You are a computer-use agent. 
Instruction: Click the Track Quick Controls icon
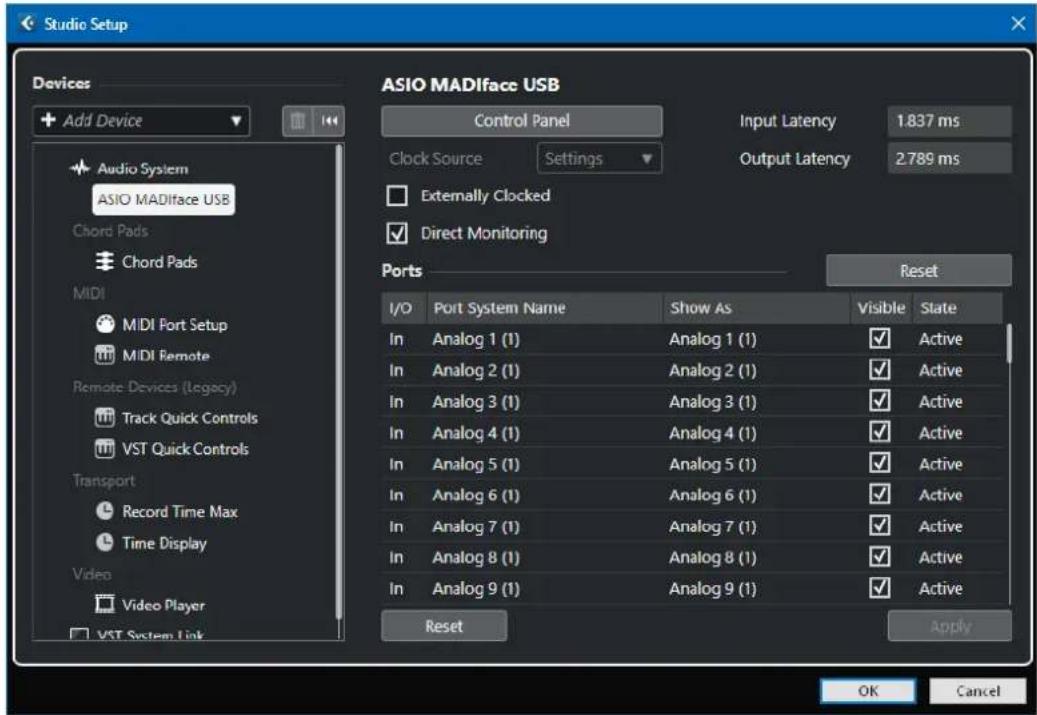104,417
